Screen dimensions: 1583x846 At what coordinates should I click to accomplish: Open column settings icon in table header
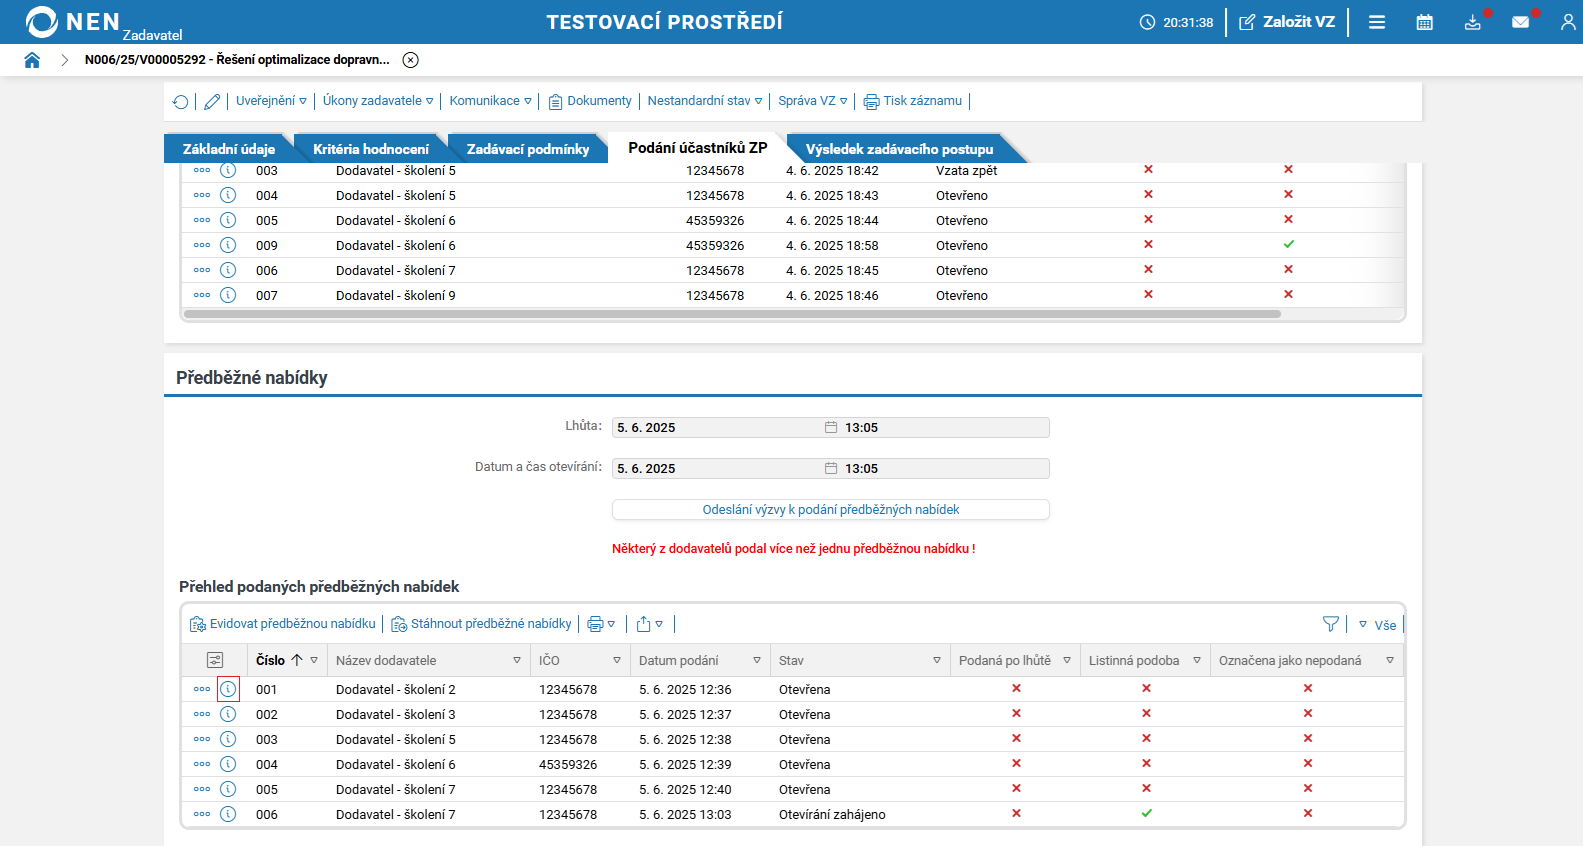pos(215,660)
